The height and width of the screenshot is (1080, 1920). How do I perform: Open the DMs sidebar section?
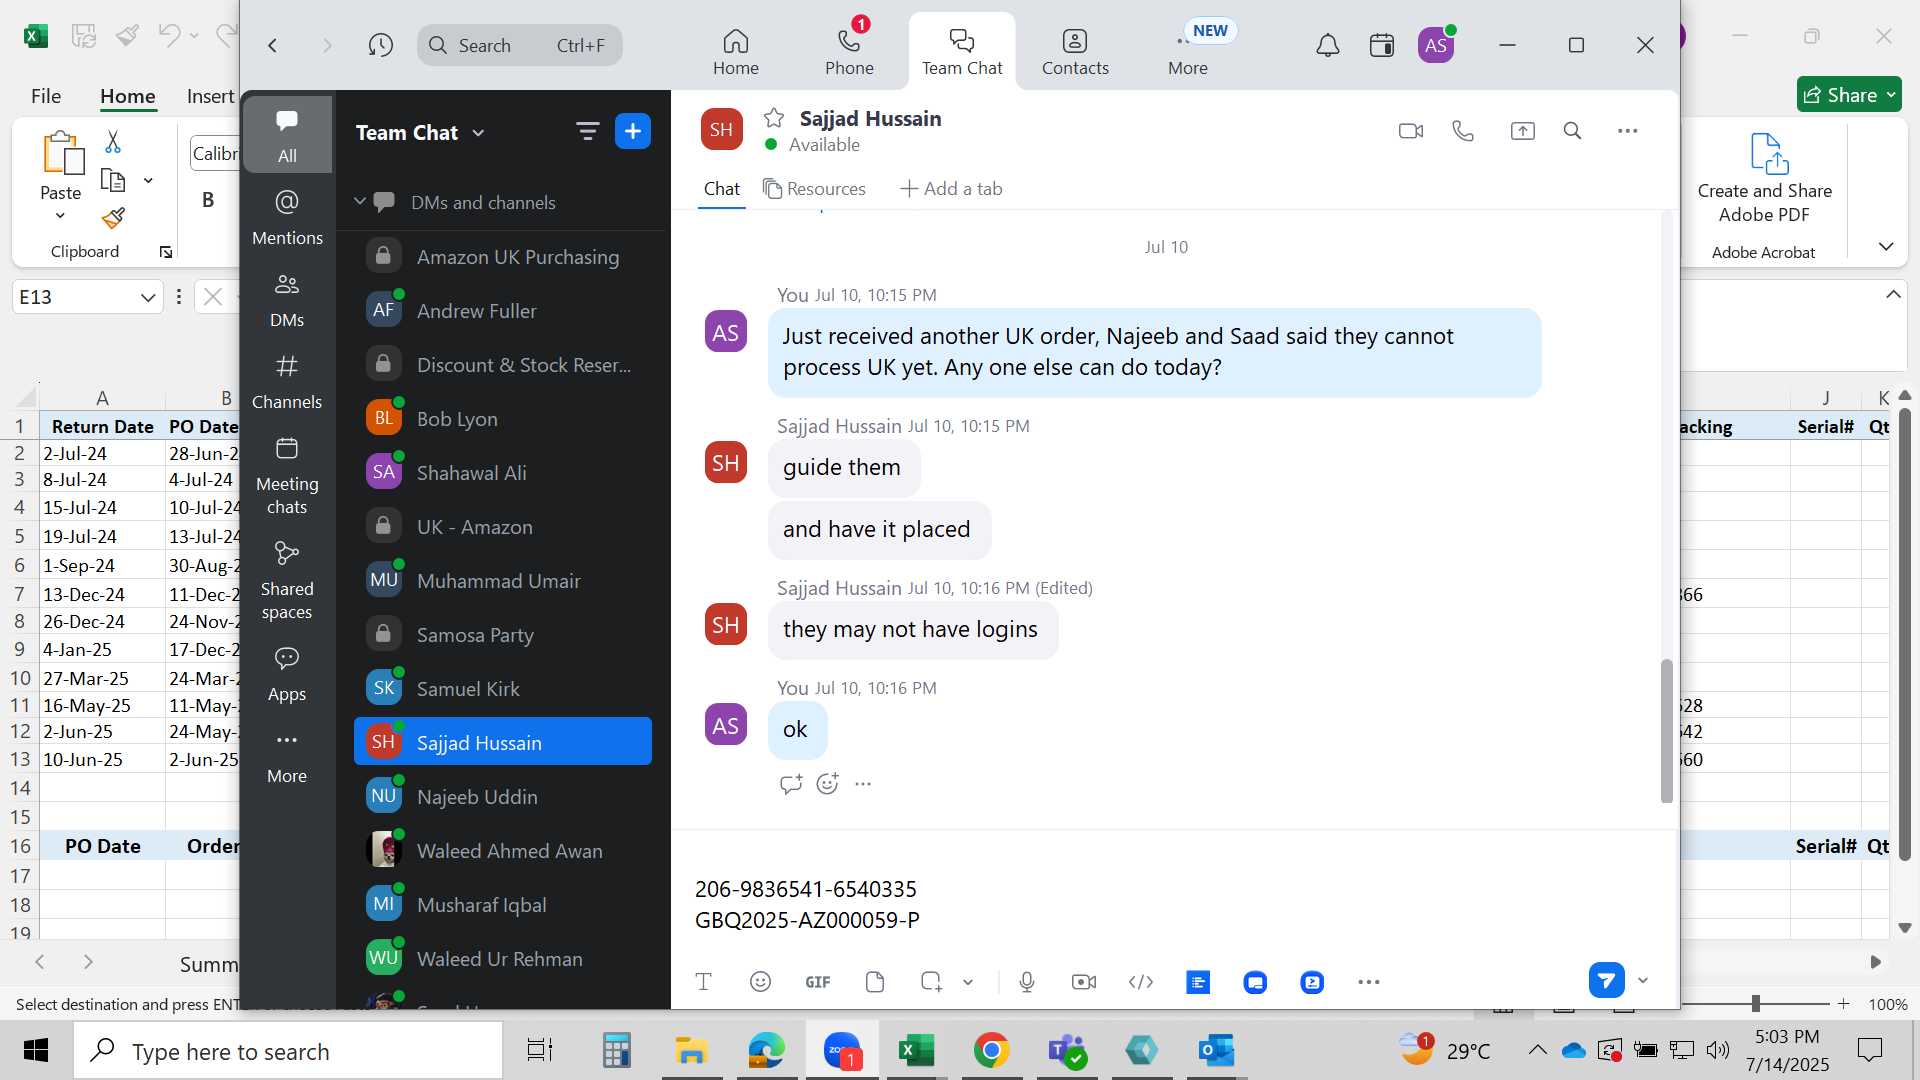point(287,299)
